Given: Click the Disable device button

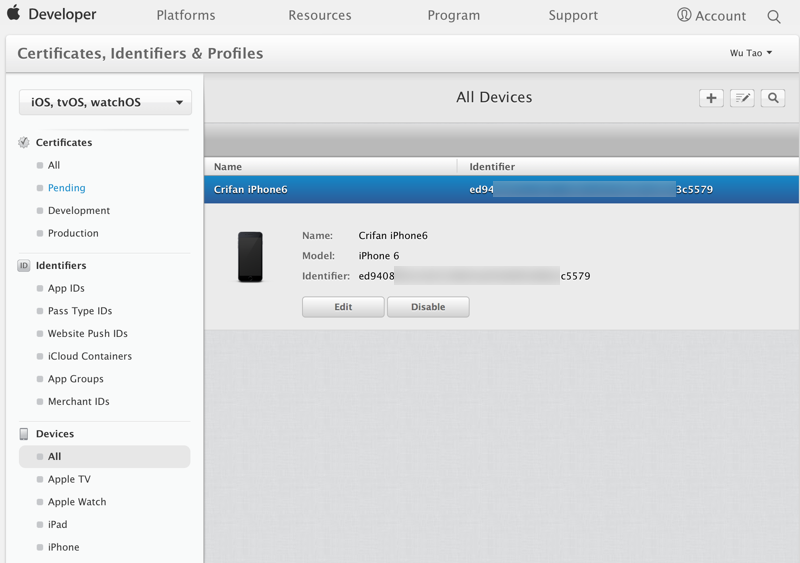Looking at the screenshot, I should coord(428,307).
